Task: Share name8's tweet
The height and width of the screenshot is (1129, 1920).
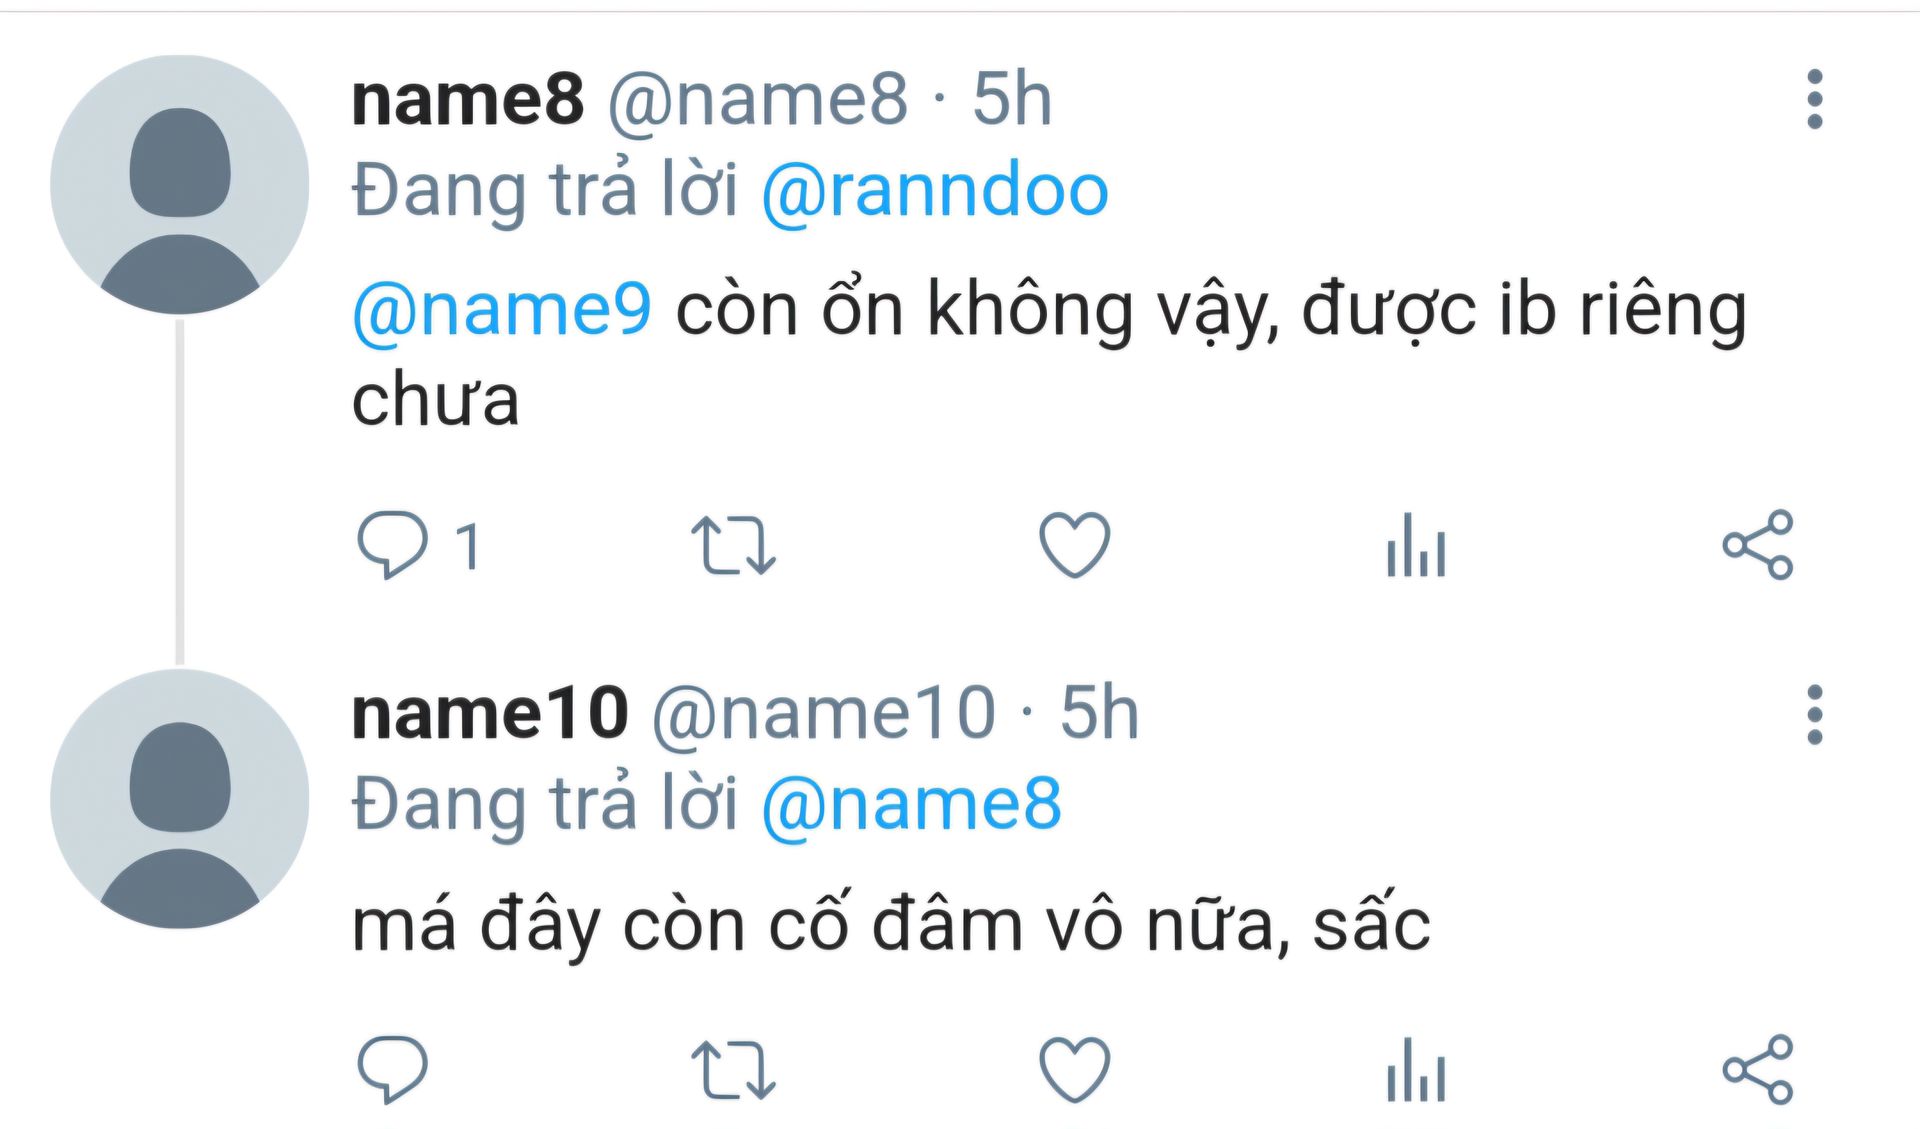Action: pyautogui.click(x=1758, y=545)
